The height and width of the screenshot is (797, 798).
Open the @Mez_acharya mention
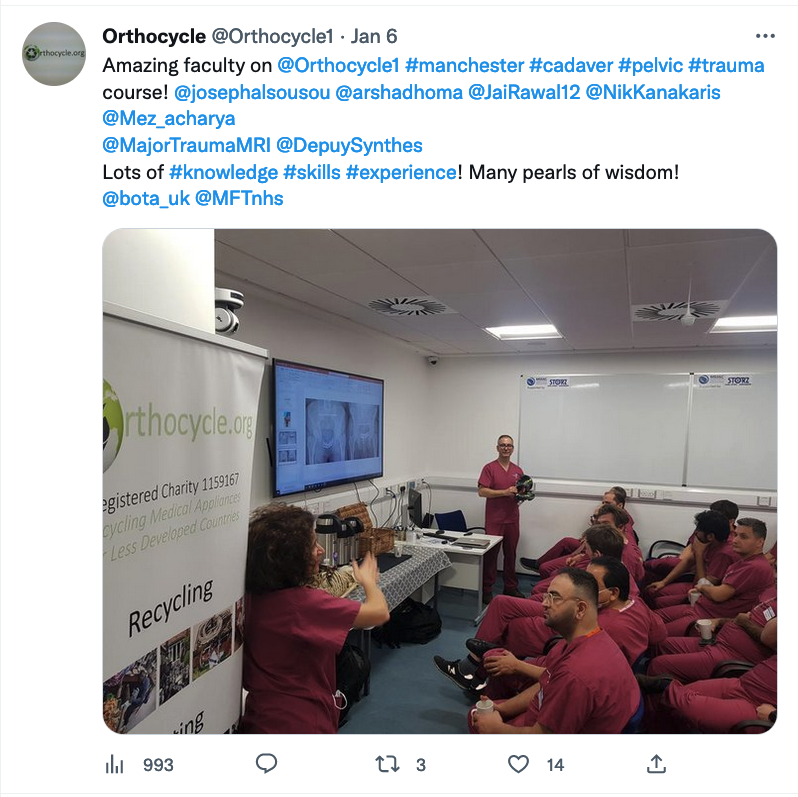(x=169, y=118)
